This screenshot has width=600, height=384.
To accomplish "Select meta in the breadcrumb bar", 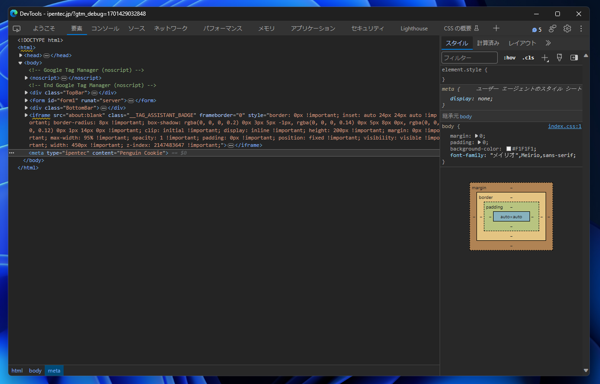I will point(54,371).
